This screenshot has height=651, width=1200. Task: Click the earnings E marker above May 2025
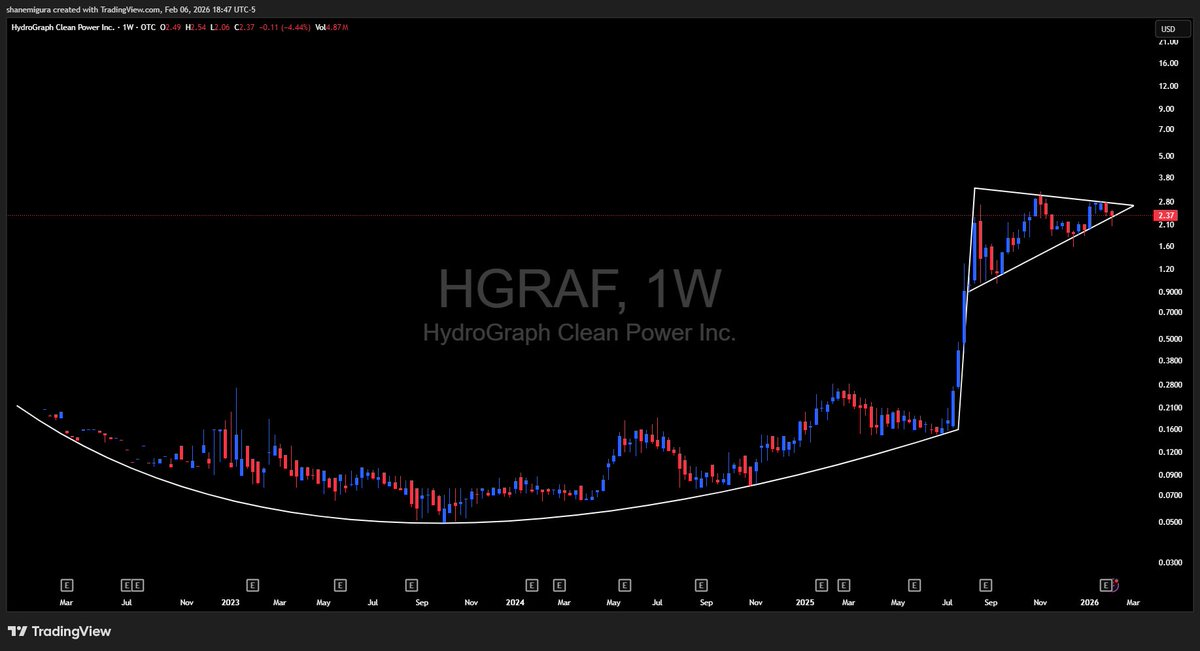coord(912,583)
